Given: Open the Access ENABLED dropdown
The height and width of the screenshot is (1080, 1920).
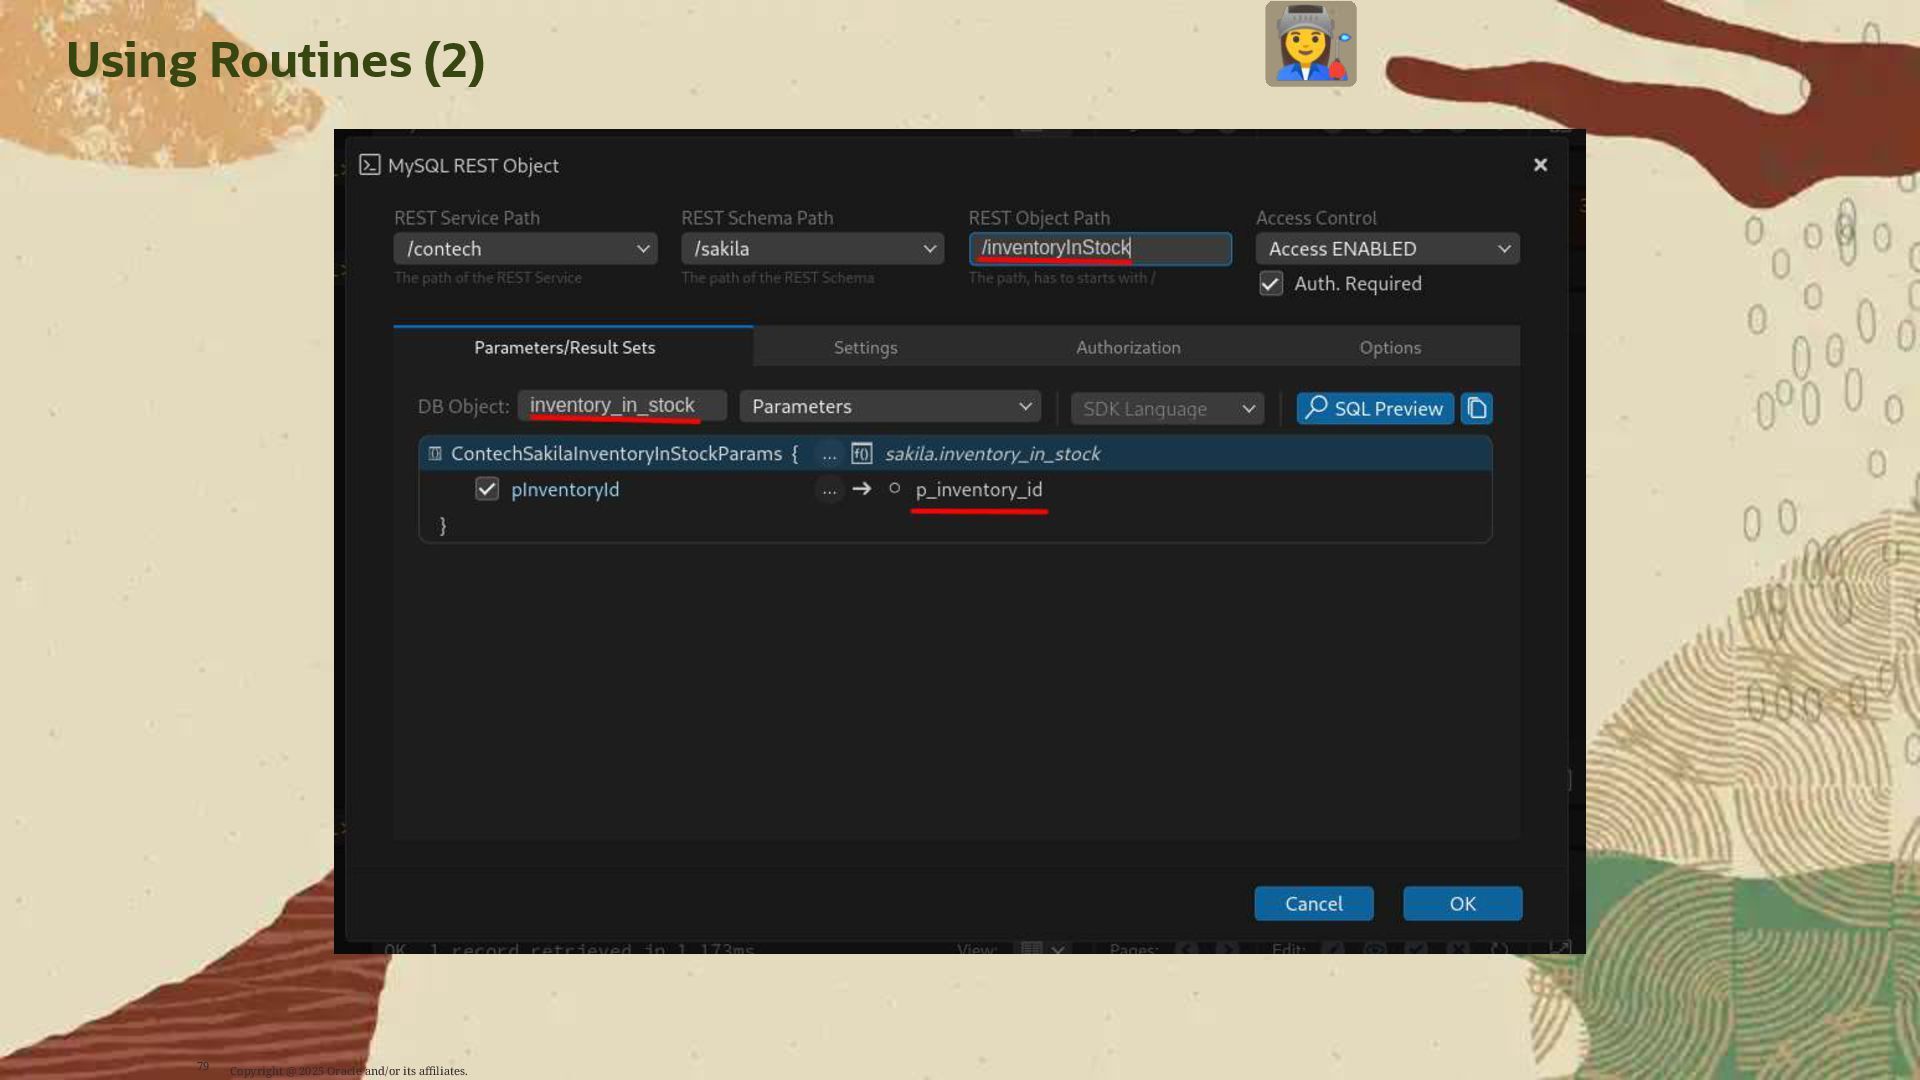Looking at the screenshot, I should pyautogui.click(x=1387, y=249).
